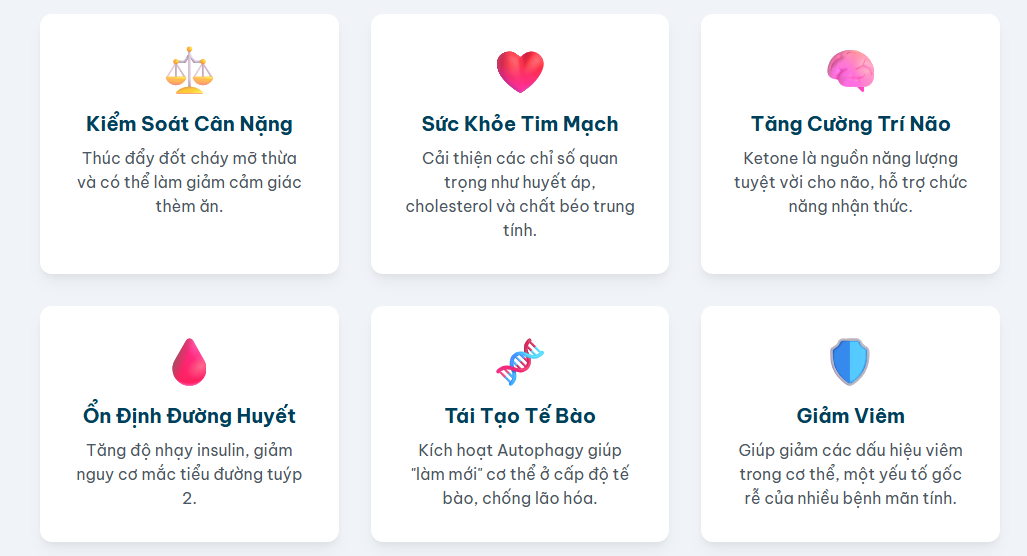Image resolution: width=1027 pixels, height=556 pixels.
Task: Click the Tái Tạo Tế Bào title
Action: click(520, 416)
